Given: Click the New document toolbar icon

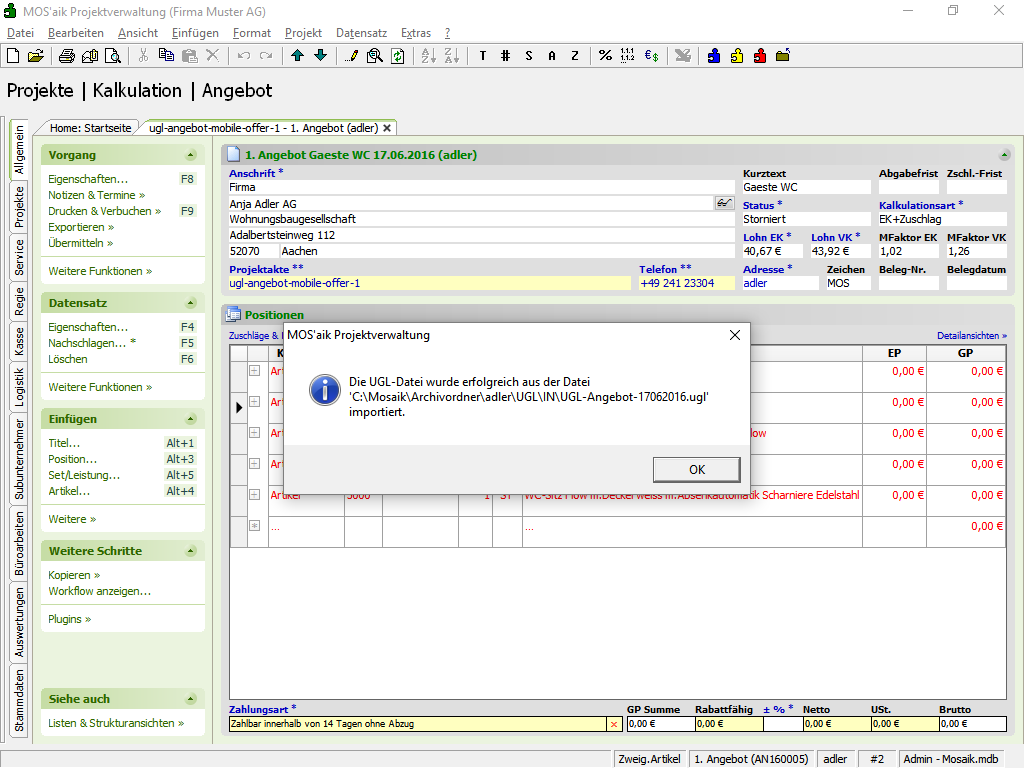Looking at the screenshot, I should [13, 56].
